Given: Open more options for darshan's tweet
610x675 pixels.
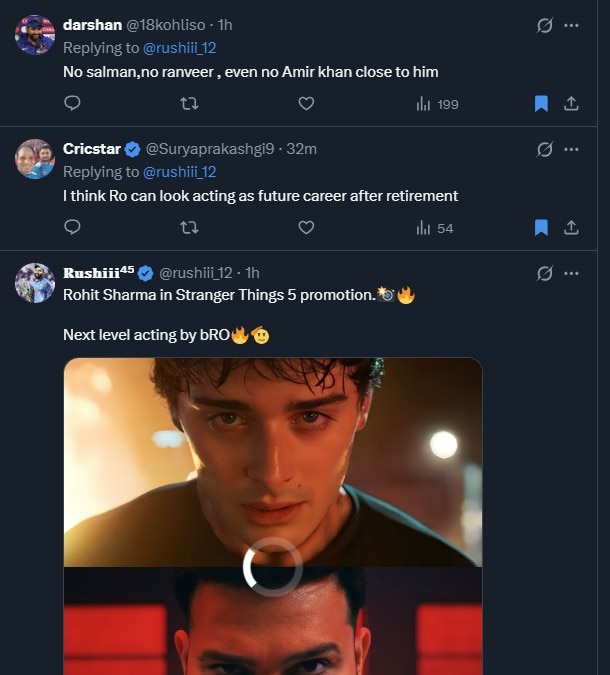Looking at the screenshot, I should (x=571, y=25).
